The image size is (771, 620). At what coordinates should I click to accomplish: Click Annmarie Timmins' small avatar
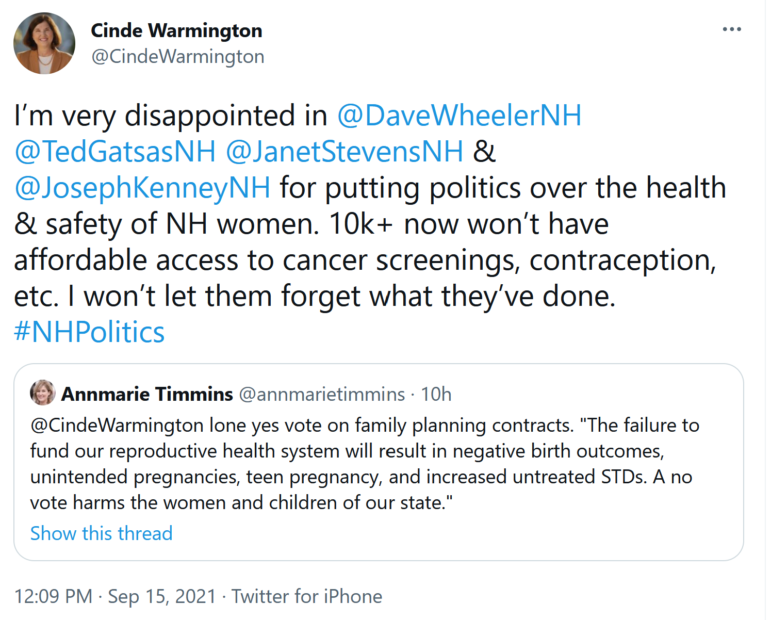tap(43, 392)
